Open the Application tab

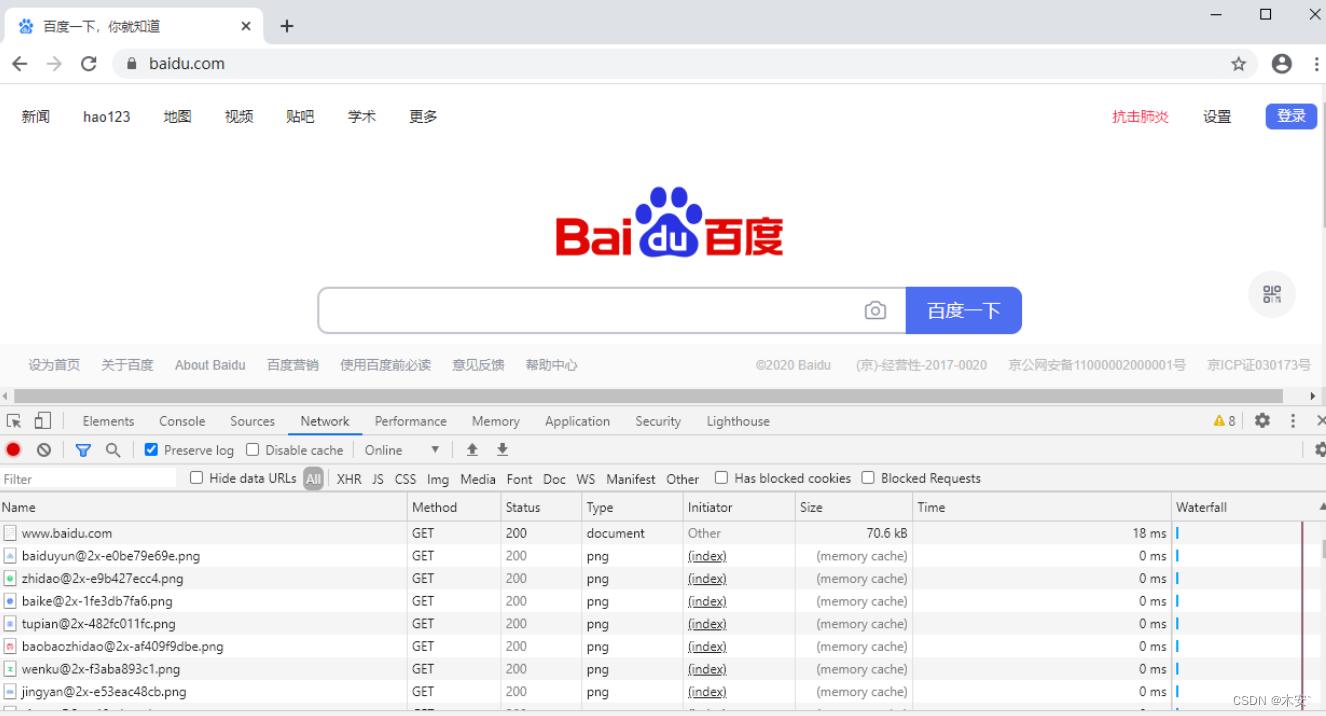(577, 421)
